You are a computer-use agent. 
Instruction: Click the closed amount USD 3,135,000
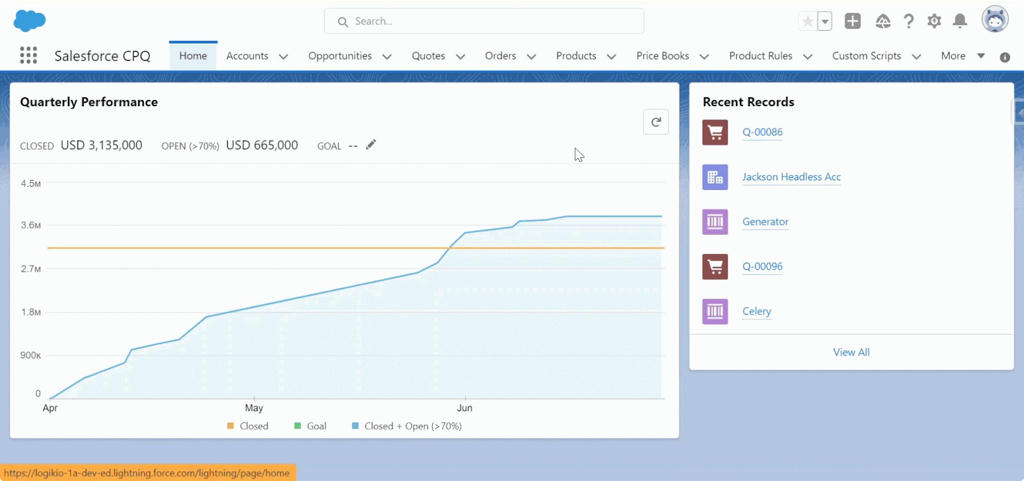pyautogui.click(x=101, y=146)
